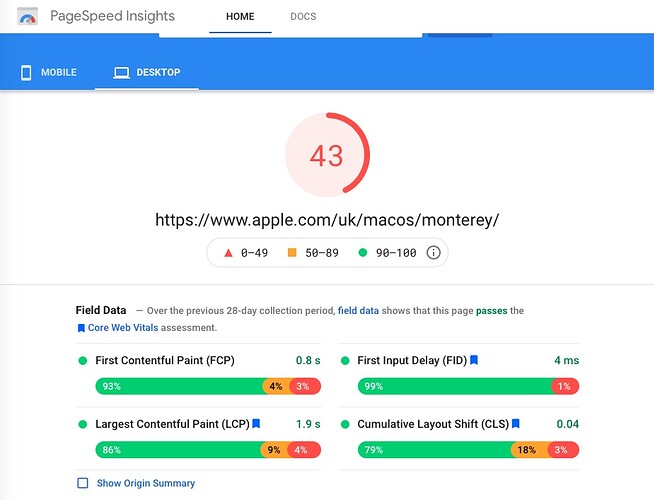The width and height of the screenshot is (654, 500).
Task: Click the FCP 3% red bar segment
Action: coord(305,386)
